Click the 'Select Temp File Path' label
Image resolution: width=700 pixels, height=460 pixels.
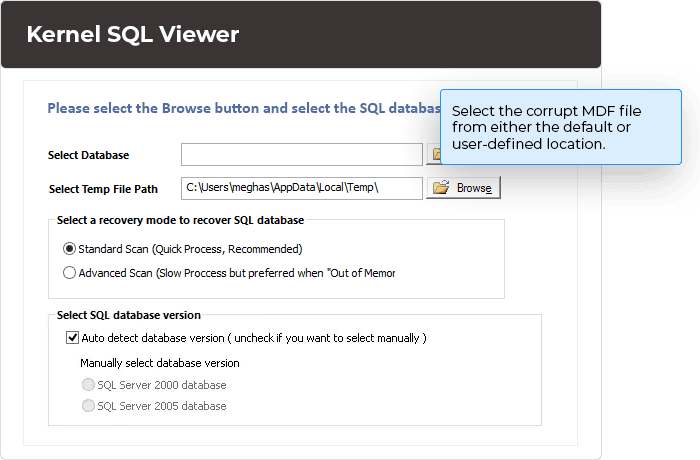103,189
